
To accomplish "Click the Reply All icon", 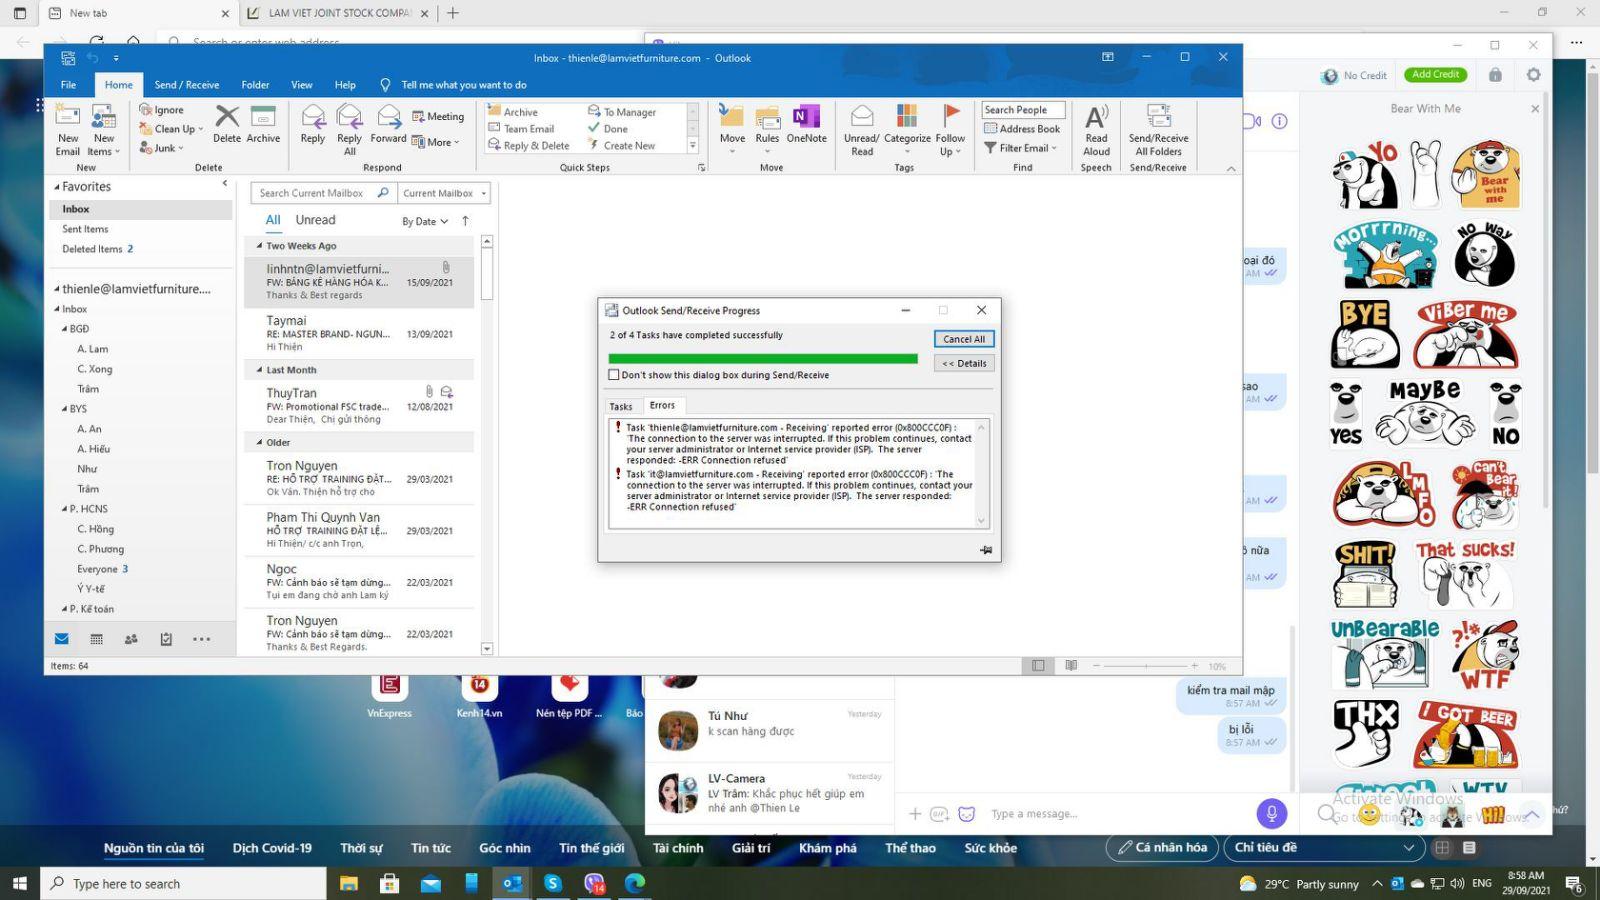I will click(349, 117).
